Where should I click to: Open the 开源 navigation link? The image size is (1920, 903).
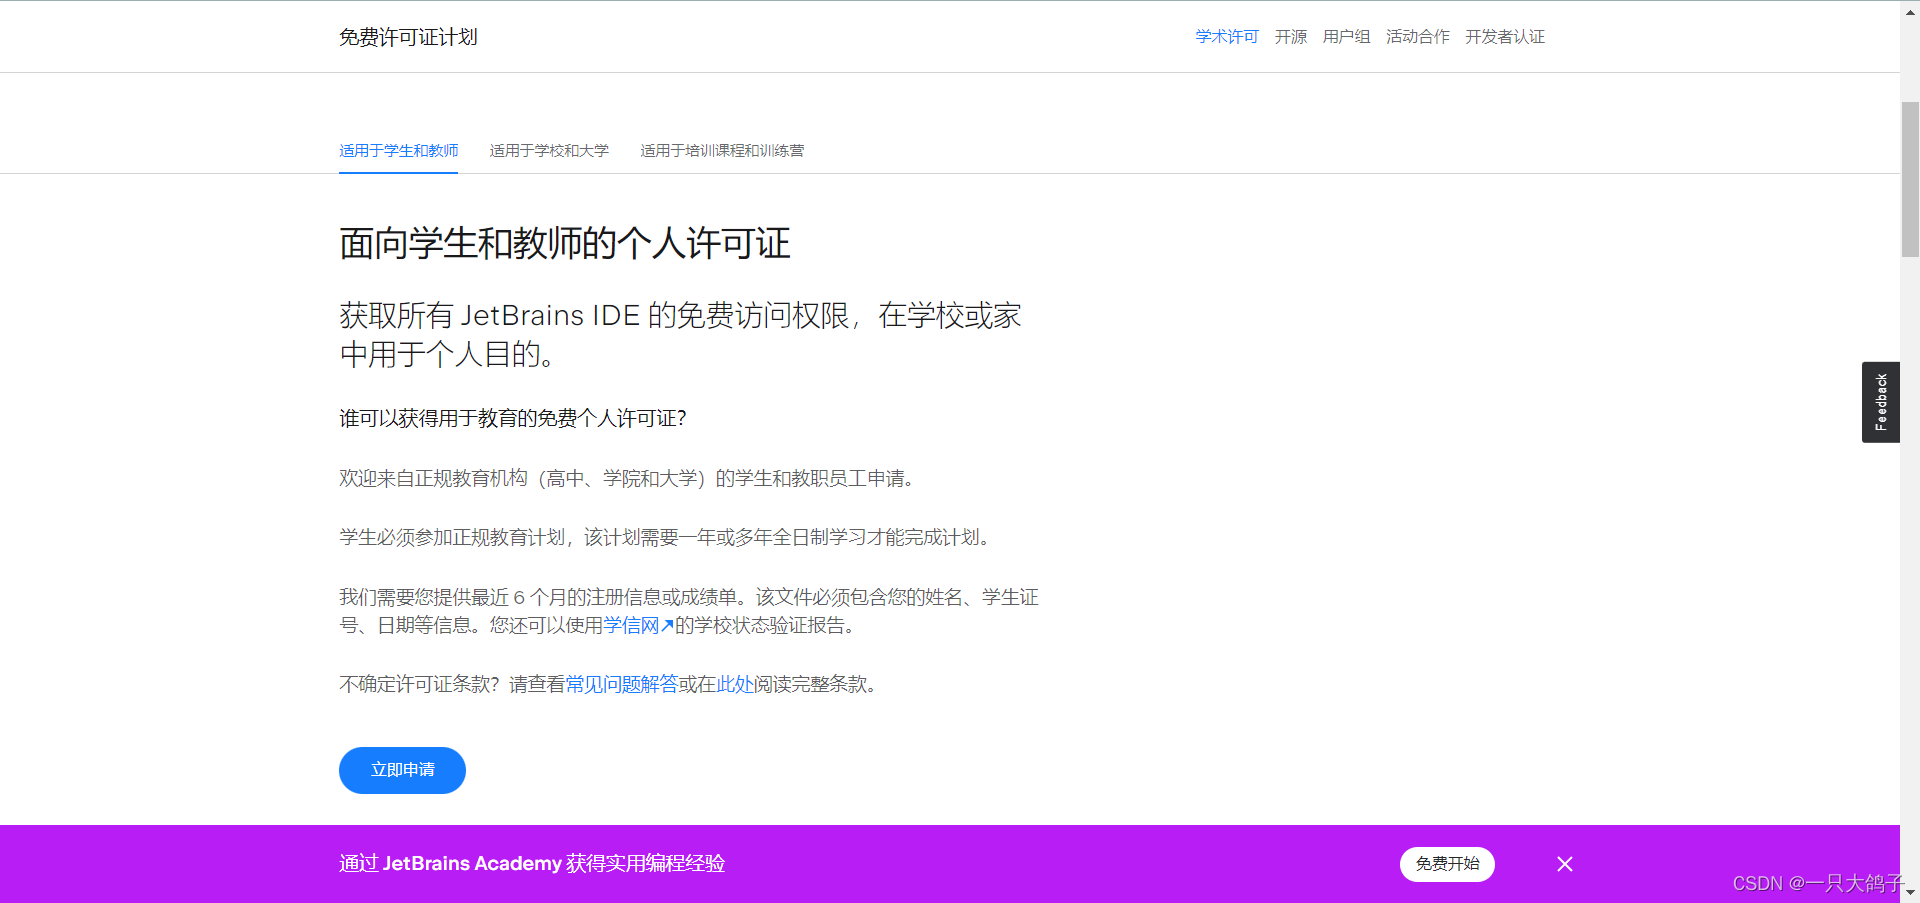[x=1290, y=36]
